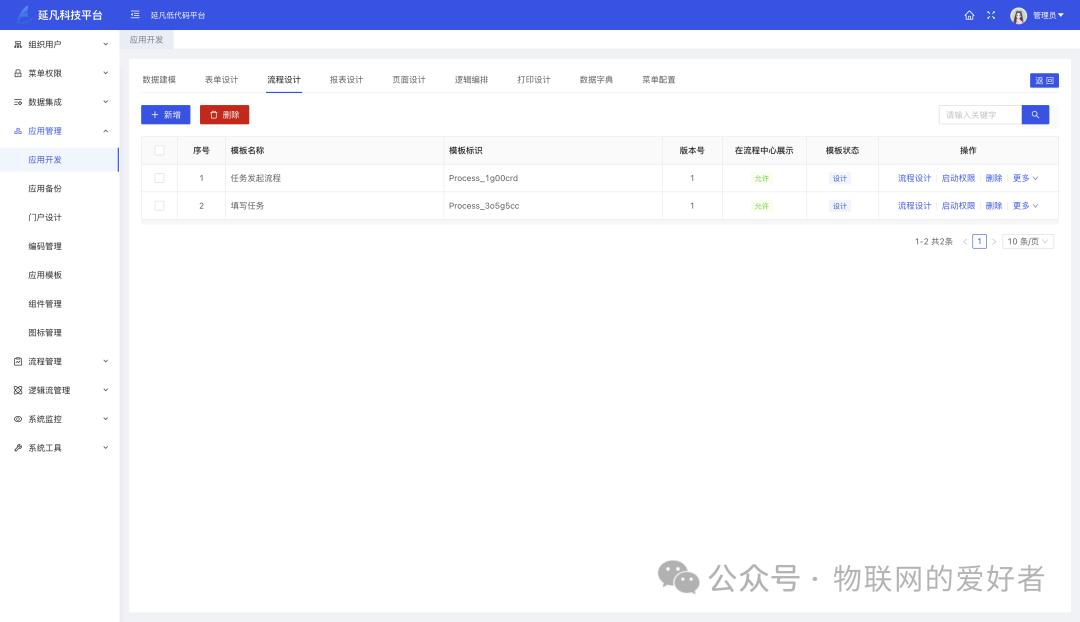The image size is (1080, 622).
Task: Switch to the 数据字典 tab
Action: pyautogui.click(x=596, y=80)
